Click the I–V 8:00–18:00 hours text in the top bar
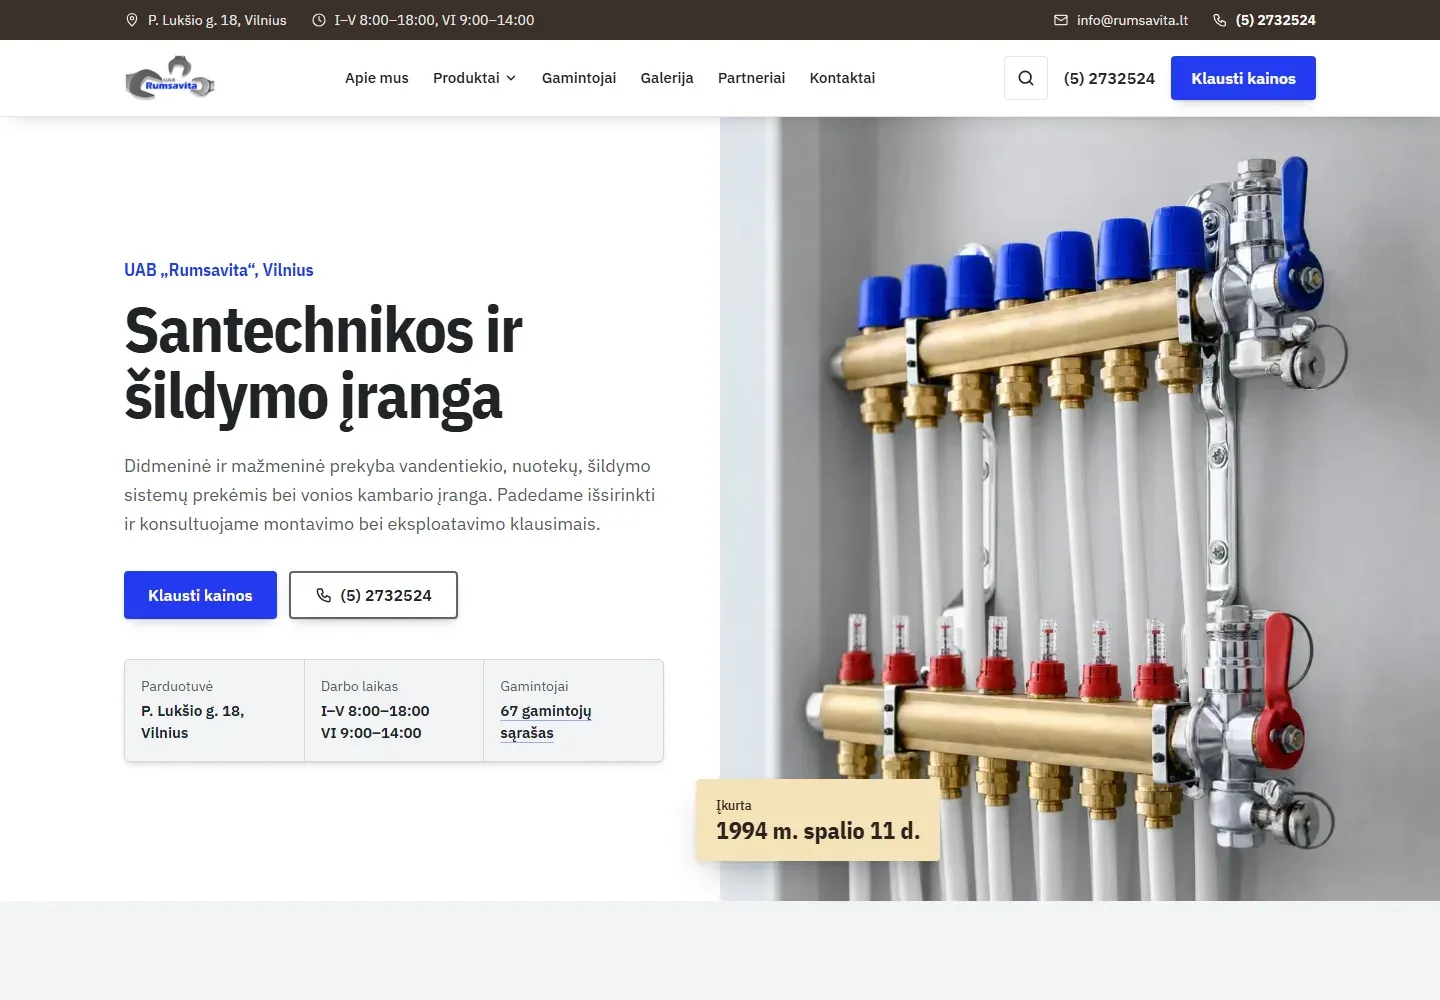This screenshot has width=1440, height=1000. [x=434, y=20]
